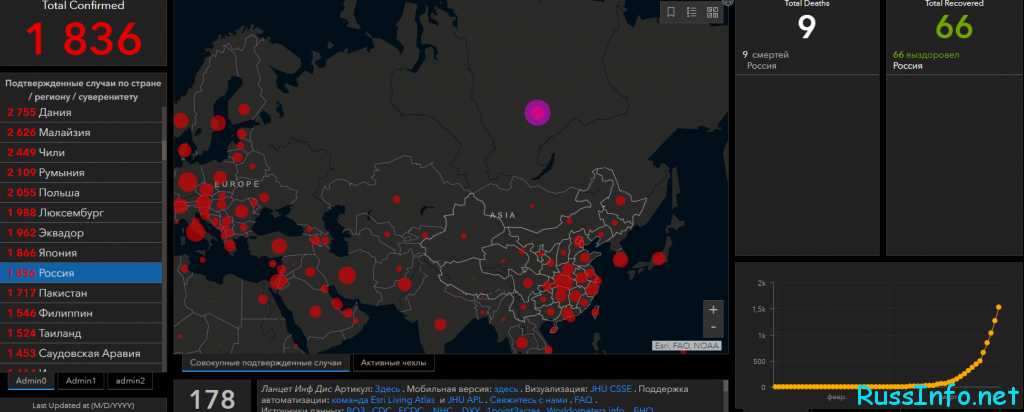
Task: Click the last data point on chart
Action: click(x=999, y=307)
